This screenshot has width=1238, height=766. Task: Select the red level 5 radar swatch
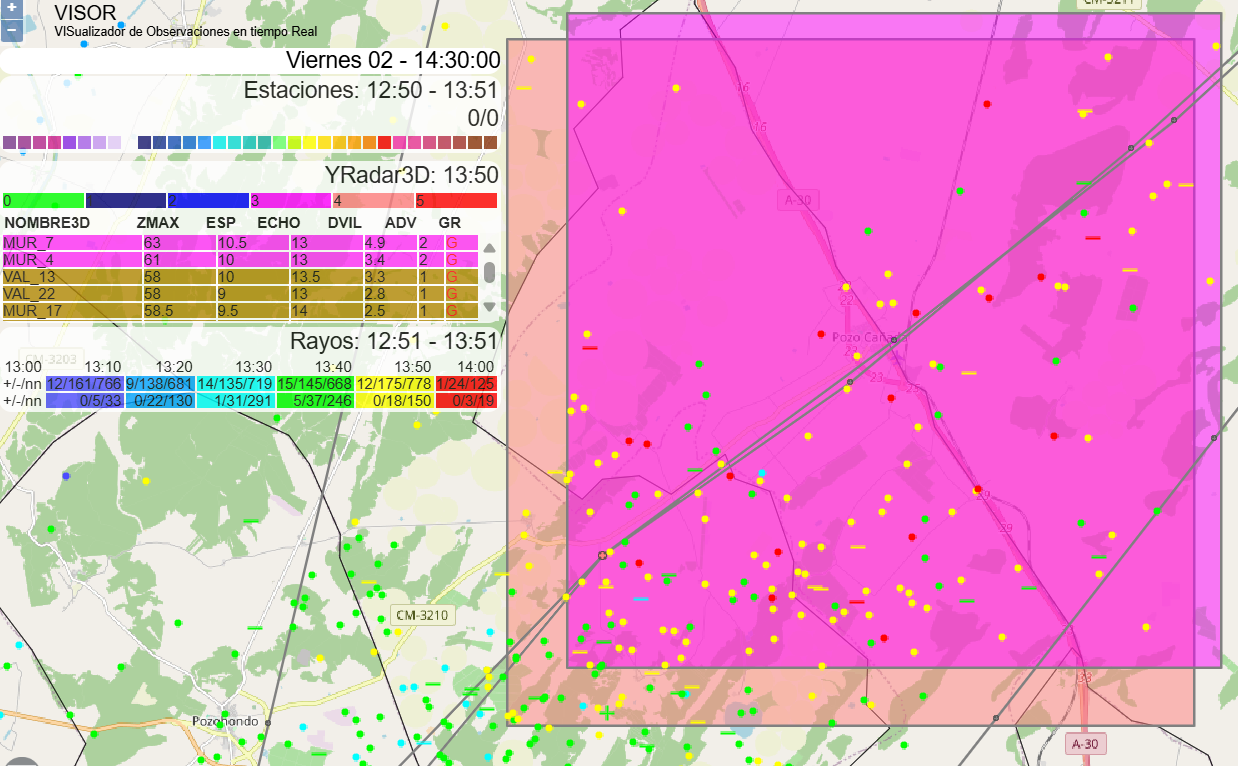(x=456, y=200)
